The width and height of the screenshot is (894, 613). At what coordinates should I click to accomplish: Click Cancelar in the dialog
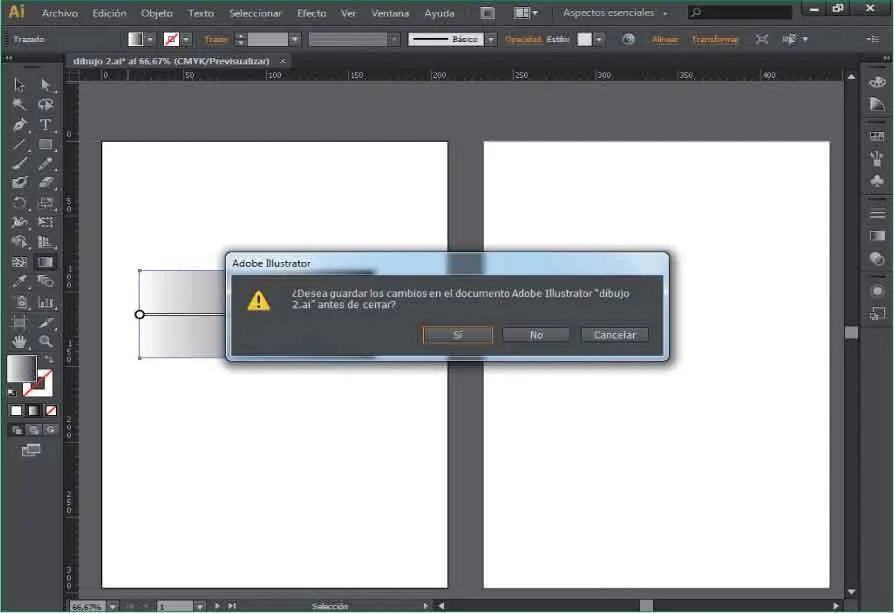(615, 335)
